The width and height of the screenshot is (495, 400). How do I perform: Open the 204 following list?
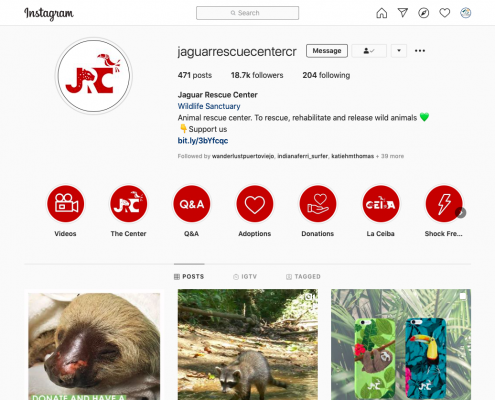[x=326, y=75]
